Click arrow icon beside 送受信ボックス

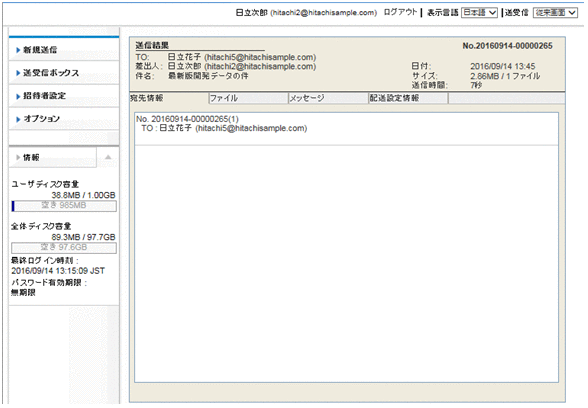(18, 73)
